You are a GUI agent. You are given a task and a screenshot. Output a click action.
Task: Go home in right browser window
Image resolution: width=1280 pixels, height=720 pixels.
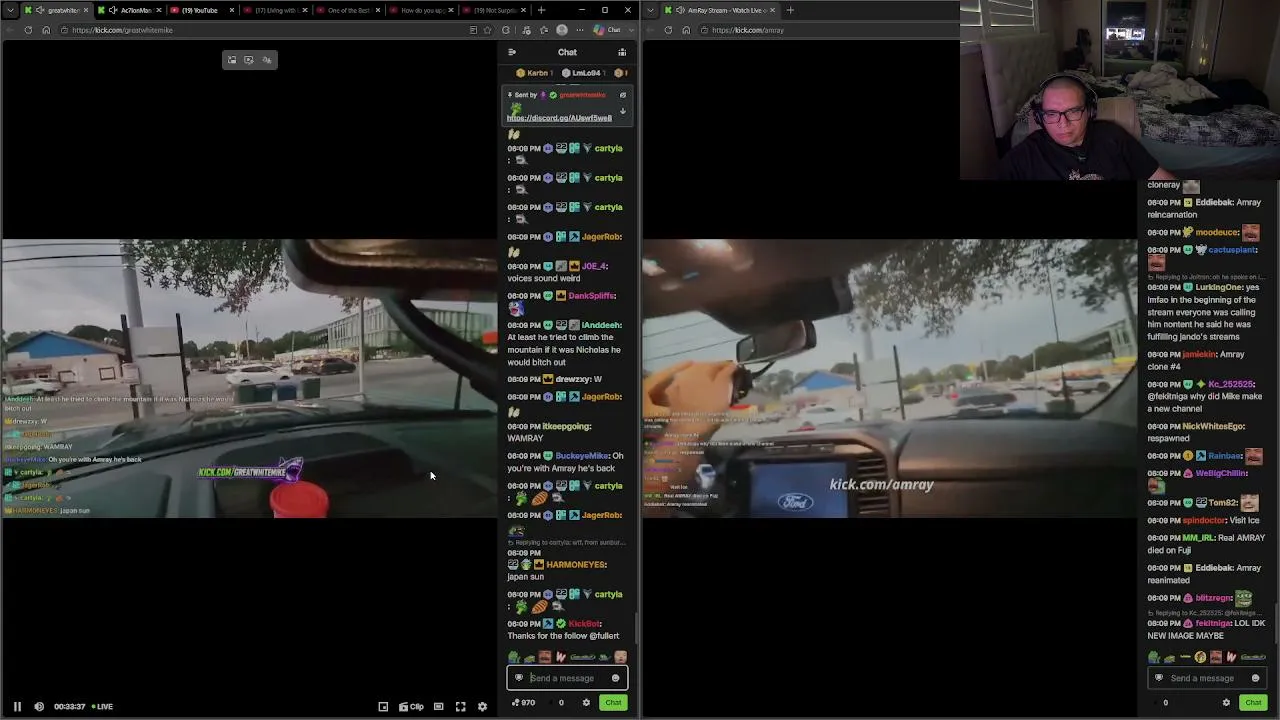tap(686, 30)
